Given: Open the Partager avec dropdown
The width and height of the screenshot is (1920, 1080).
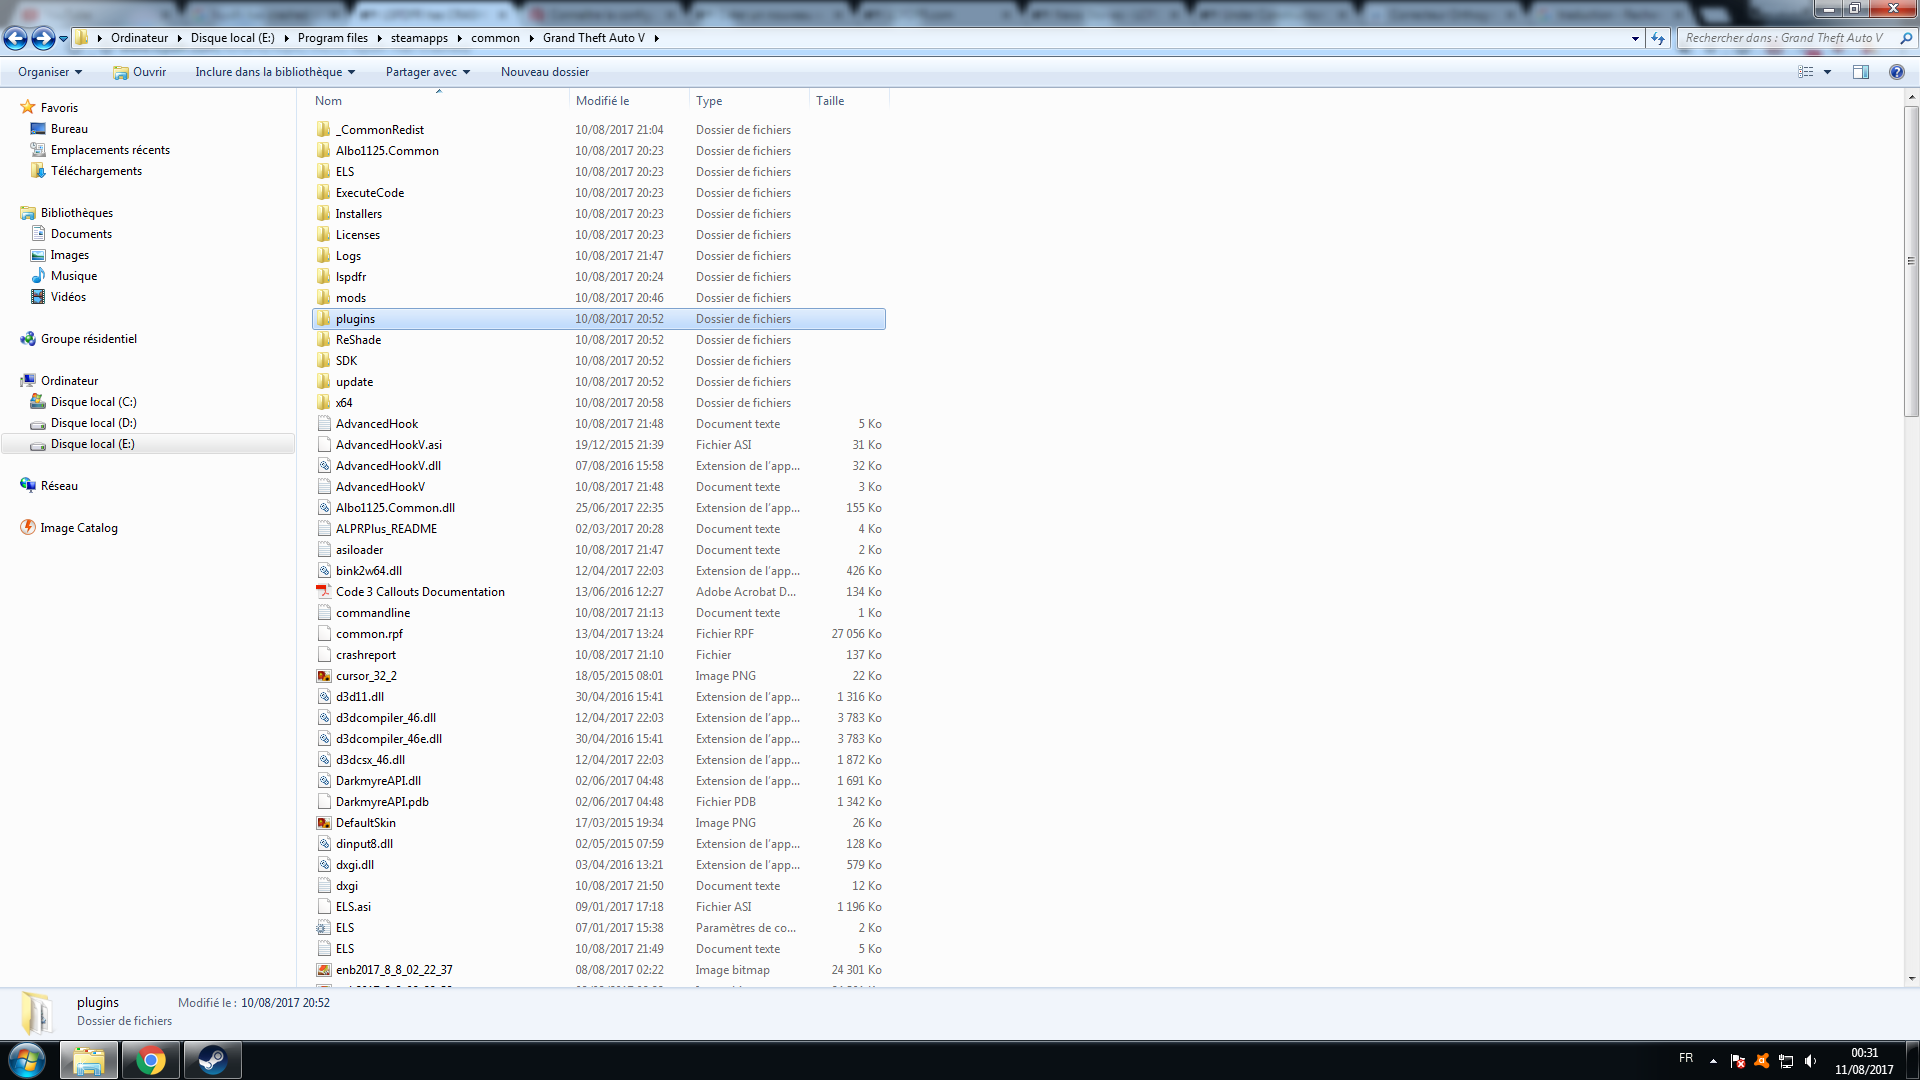Looking at the screenshot, I should (x=428, y=72).
